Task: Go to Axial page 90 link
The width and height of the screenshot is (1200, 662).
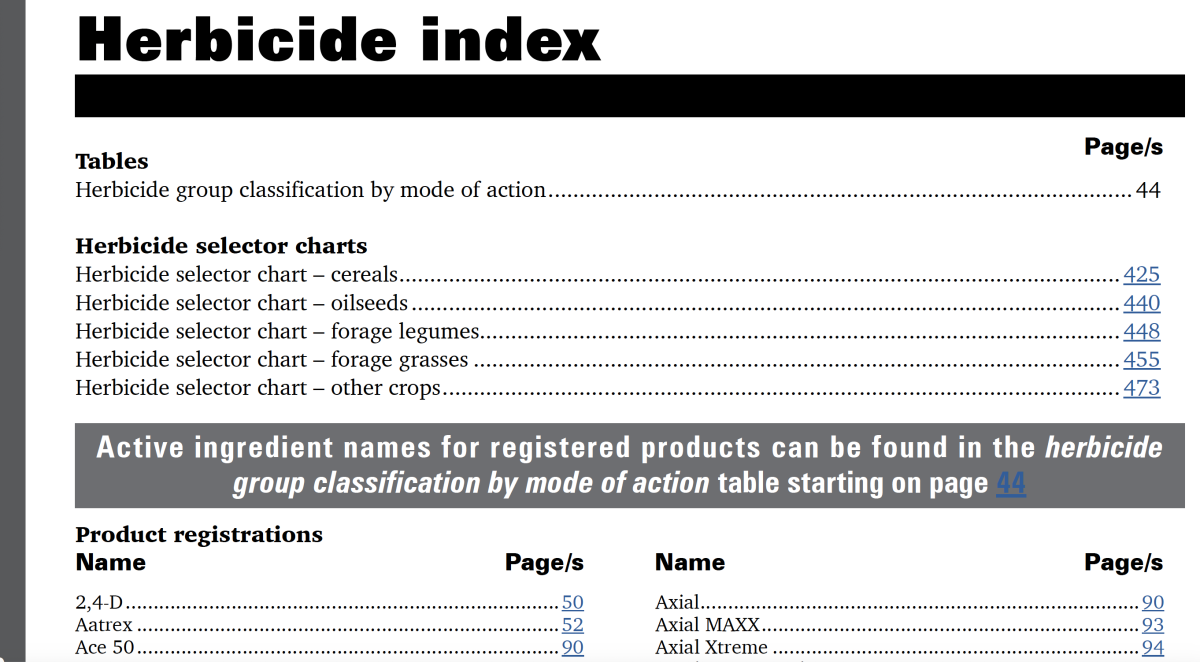Action: (x=1152, y=602)
